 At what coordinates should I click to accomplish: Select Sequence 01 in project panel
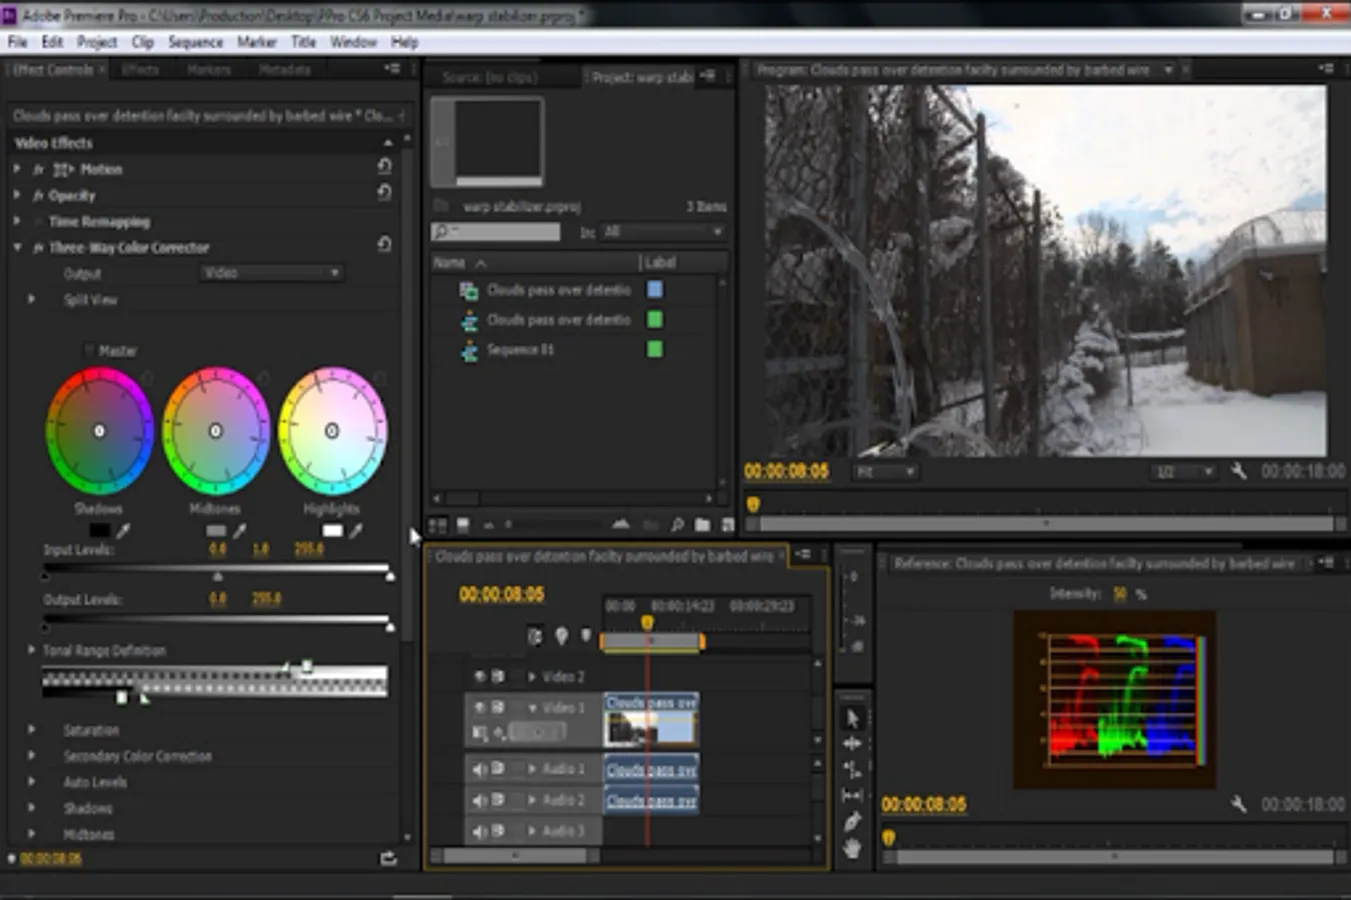tap(520, 350)
